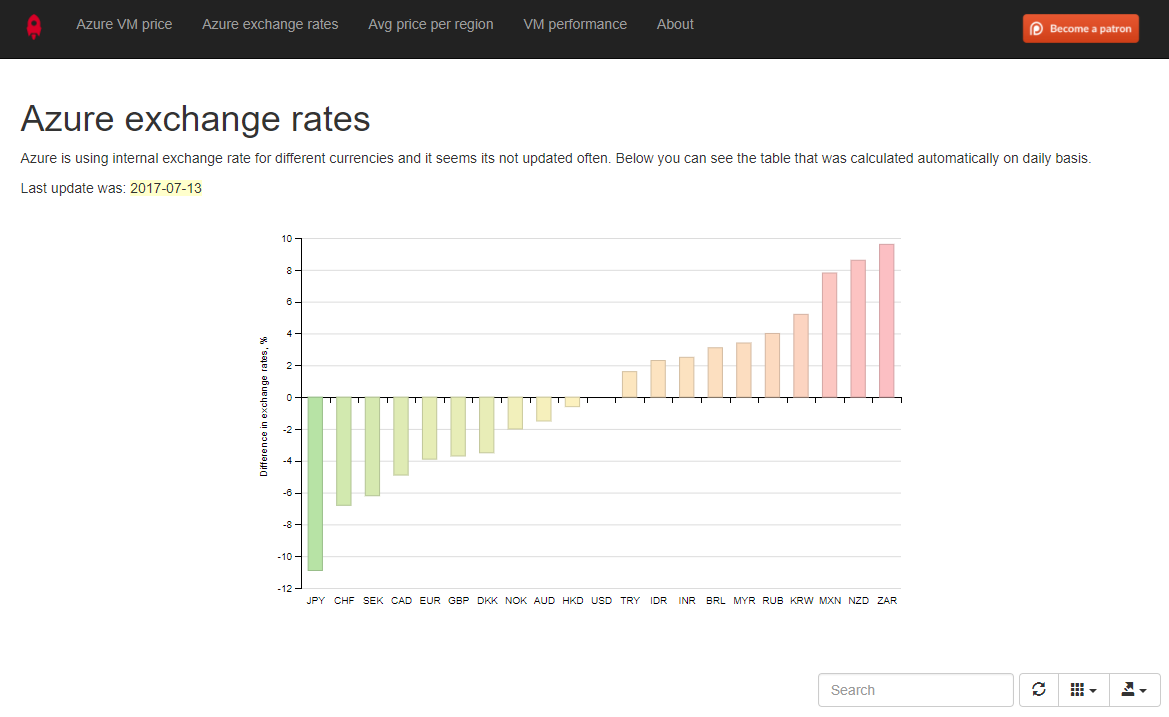Screen dimensions: 1169x717
Task: Select the SEK bar in chart
Action: click(372, 446)
